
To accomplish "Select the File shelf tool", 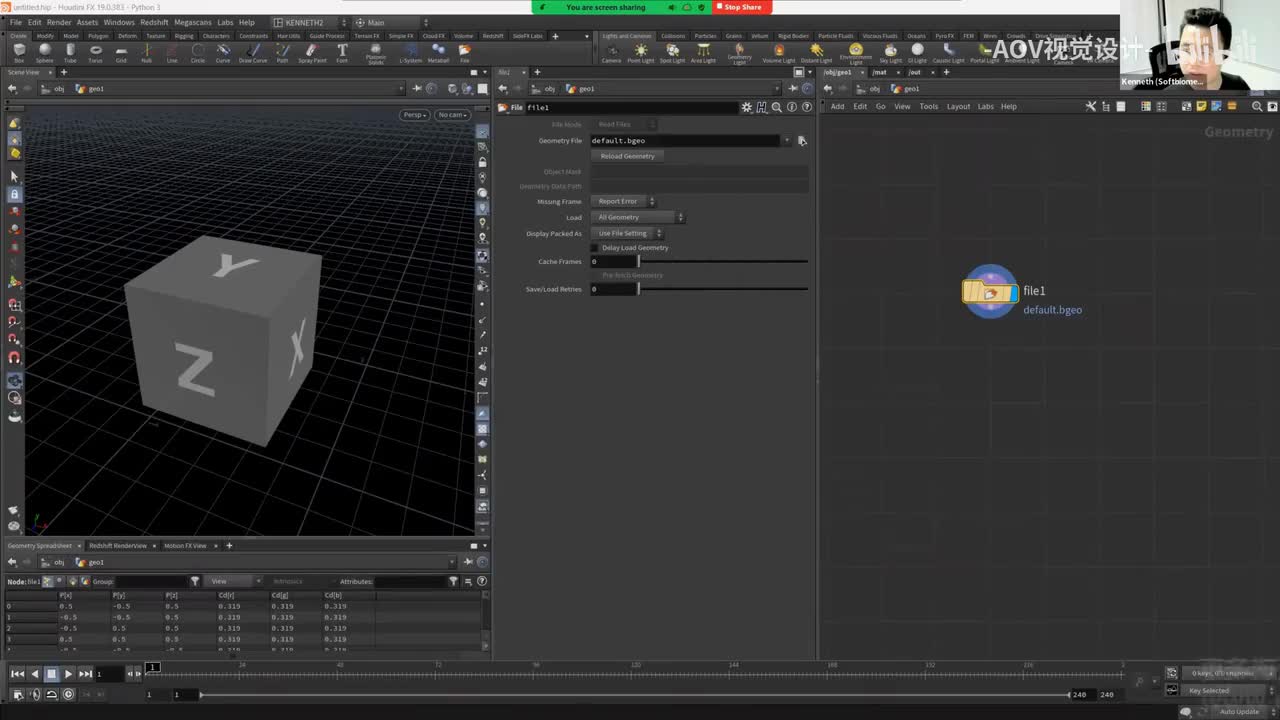I will coord(464,53).
